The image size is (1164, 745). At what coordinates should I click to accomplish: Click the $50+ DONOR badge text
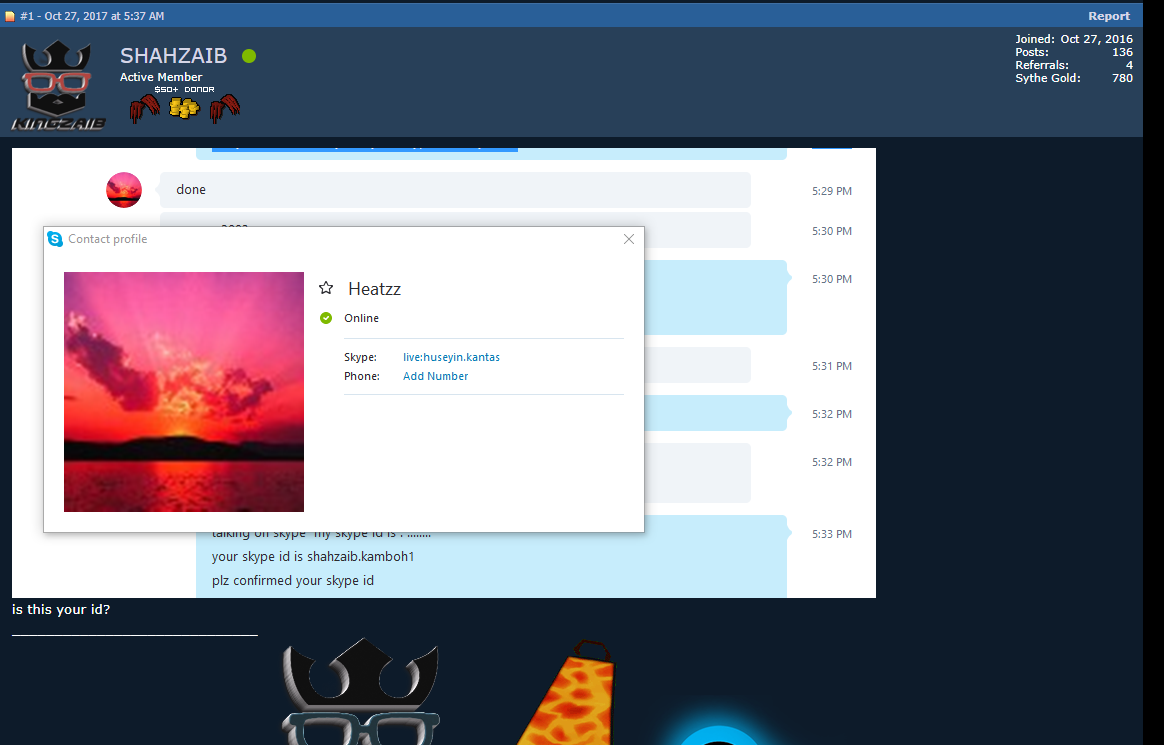[x=184, y=90]
